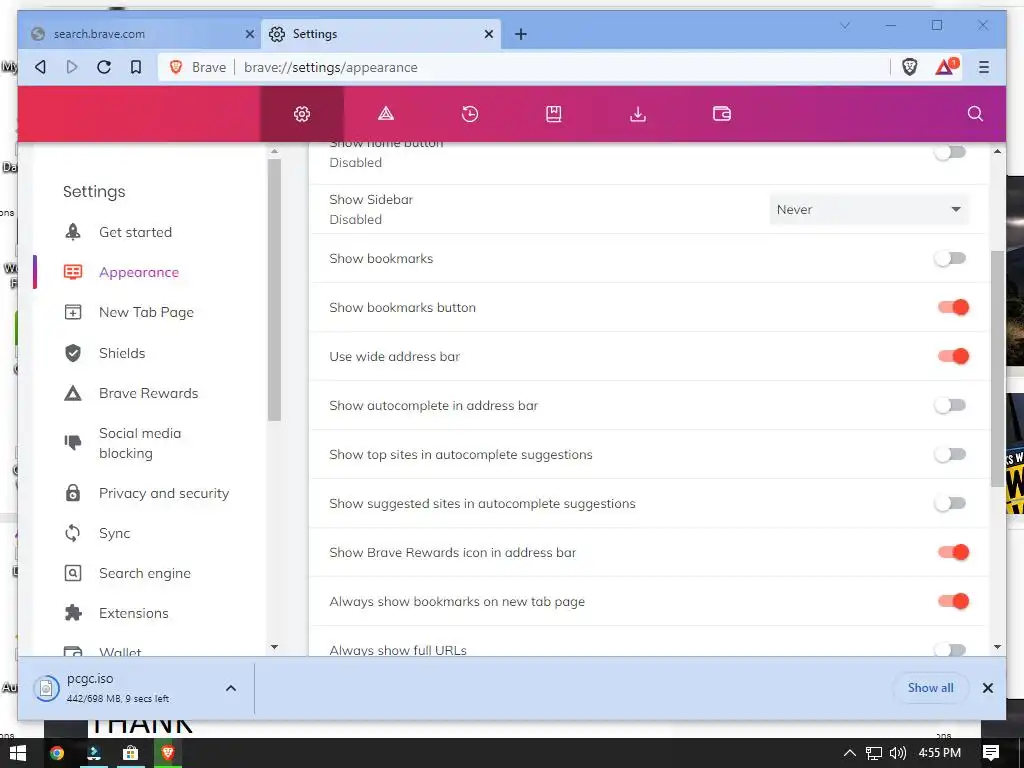This screenshot has width=1024, height=768.
Task: Open a new tab with the plus button
Action: (x=520, y=34)
